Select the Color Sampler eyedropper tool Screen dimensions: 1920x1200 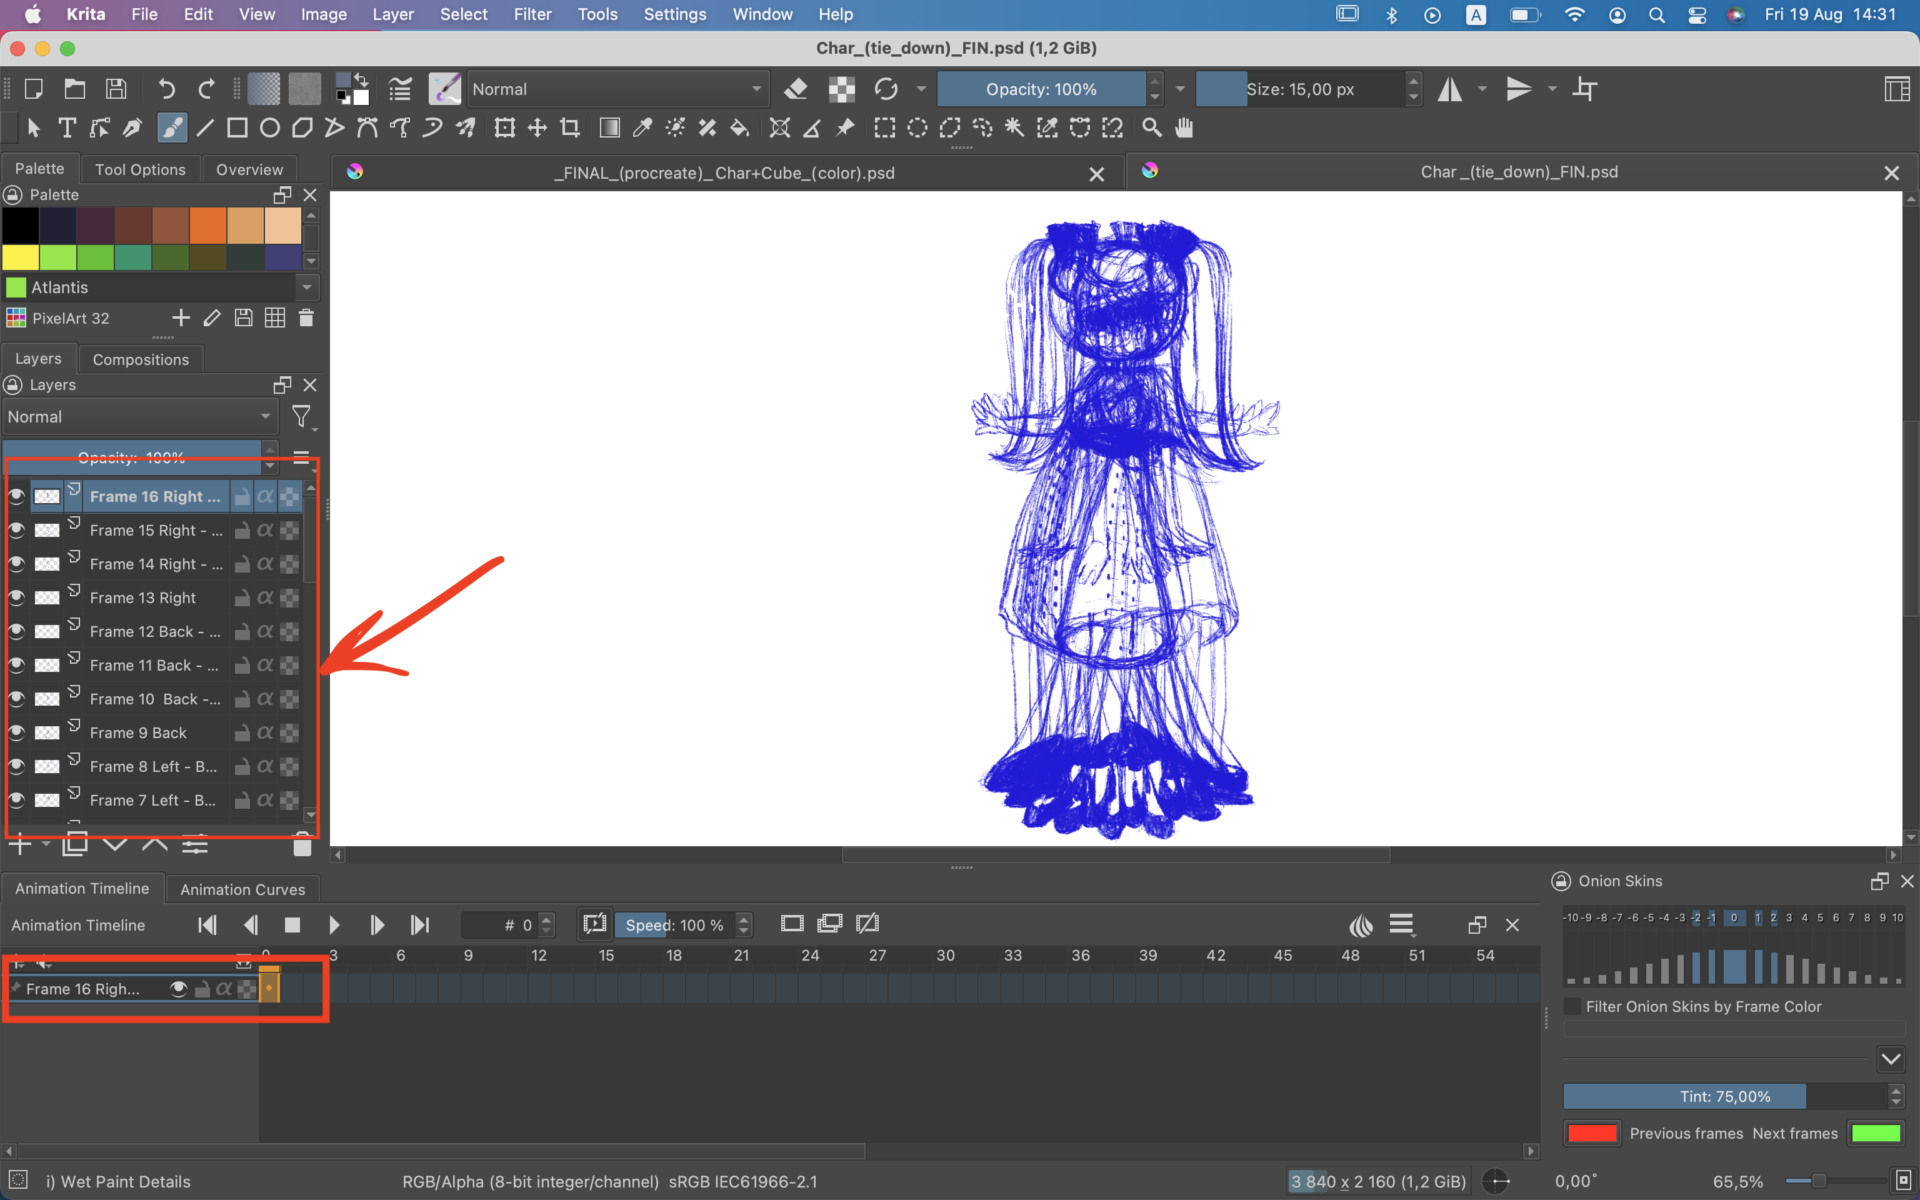tap(642, 128)
